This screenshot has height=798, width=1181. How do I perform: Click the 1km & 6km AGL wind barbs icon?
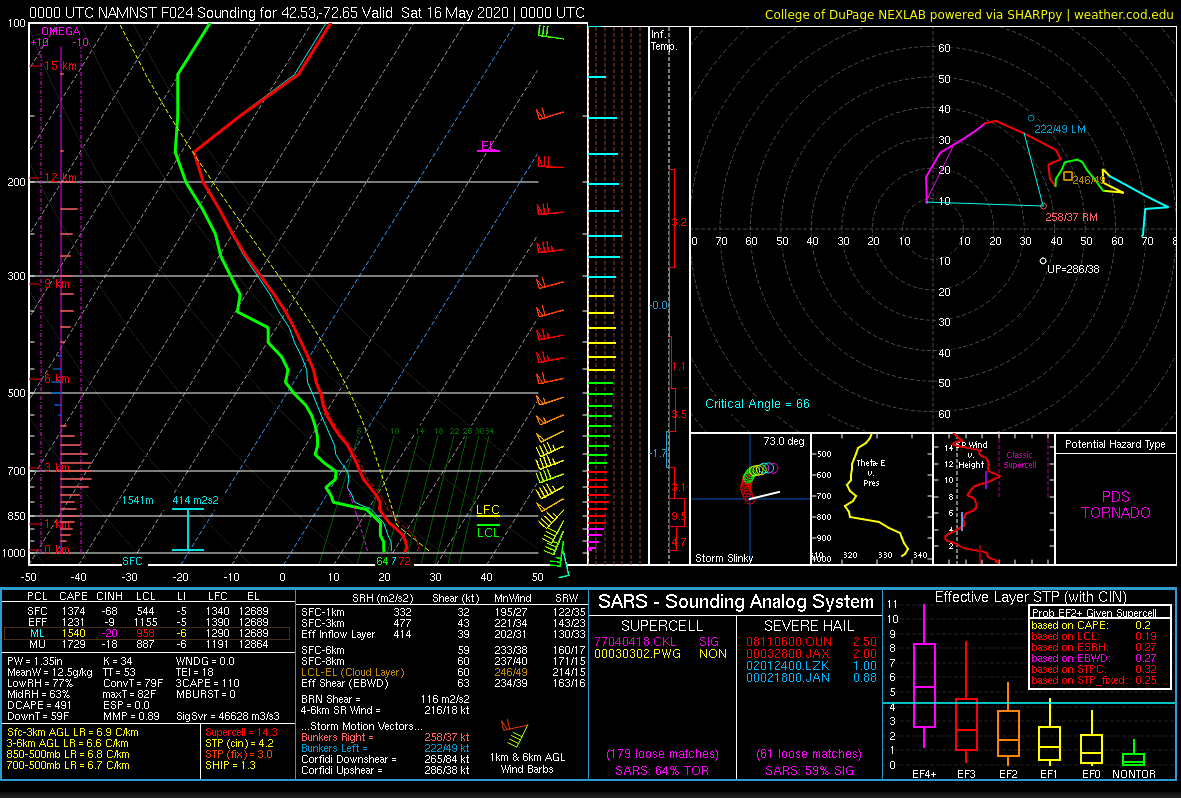click(x=516, y=735)
